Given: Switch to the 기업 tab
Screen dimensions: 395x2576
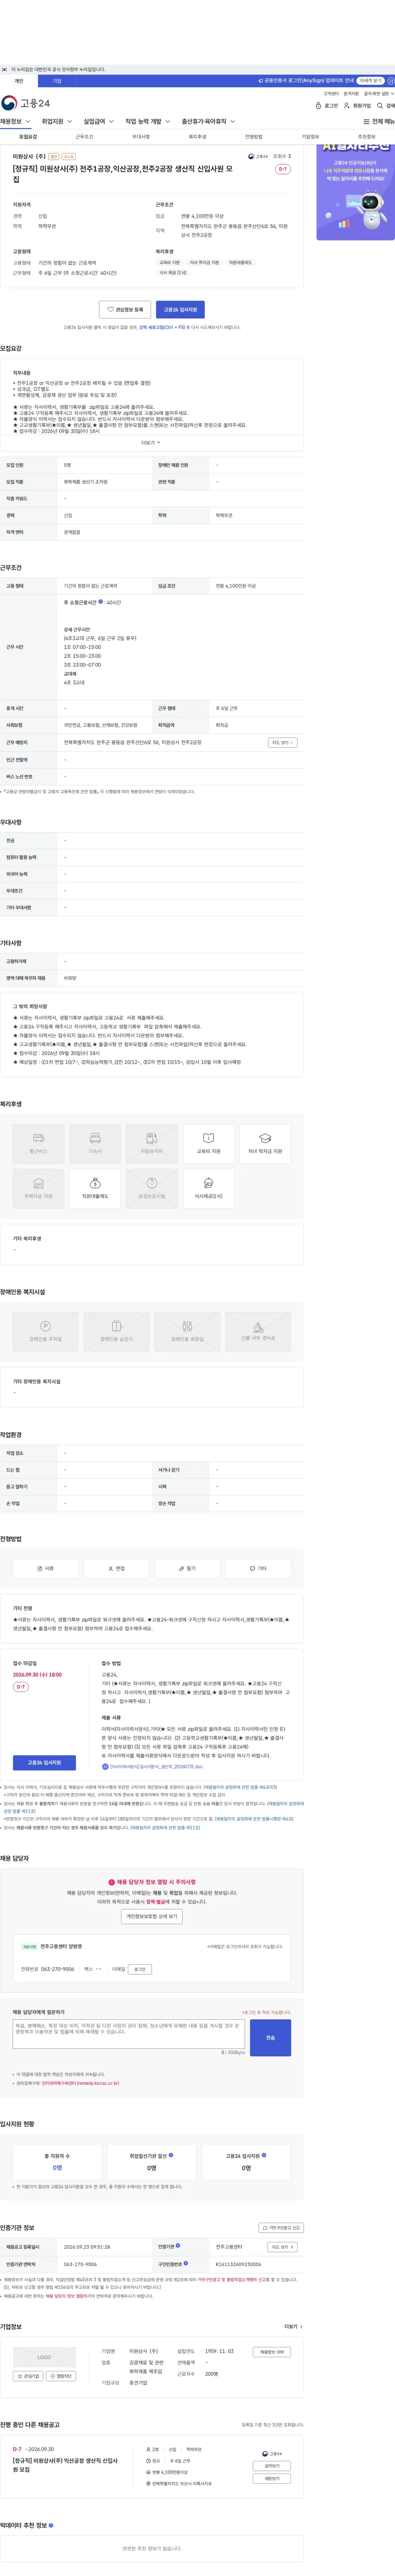Looking at the screenshot, I should (x=57, y=81).
